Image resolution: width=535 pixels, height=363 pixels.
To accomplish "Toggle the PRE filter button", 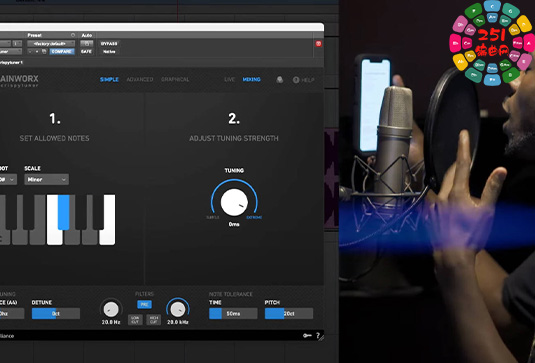I will pyautogui.click(x=144, y=304).
